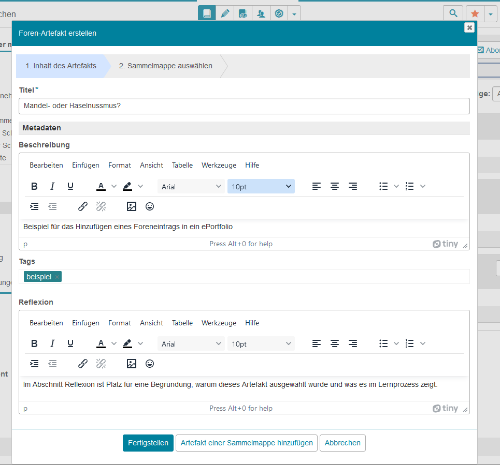This screenshot has width=500, height=465.
Task: Click the search magnifier icon
Action: point(453,13)
